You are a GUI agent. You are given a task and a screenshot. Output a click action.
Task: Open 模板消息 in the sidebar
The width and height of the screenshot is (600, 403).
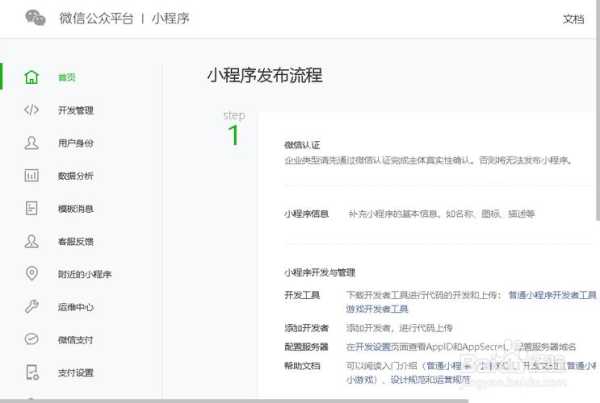pos(76,209)
